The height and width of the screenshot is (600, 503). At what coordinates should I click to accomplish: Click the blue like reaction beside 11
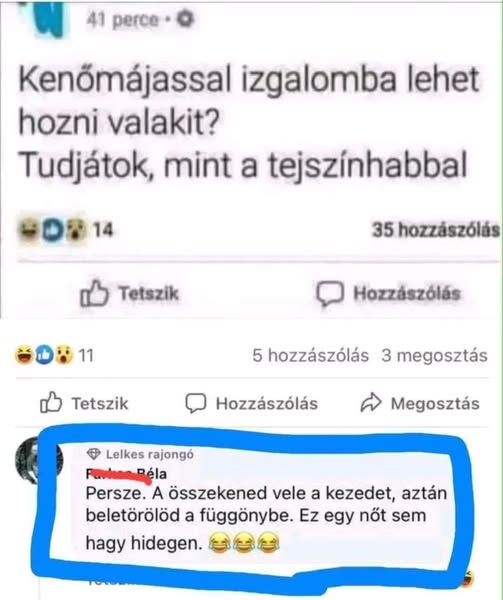pos(44,355)
